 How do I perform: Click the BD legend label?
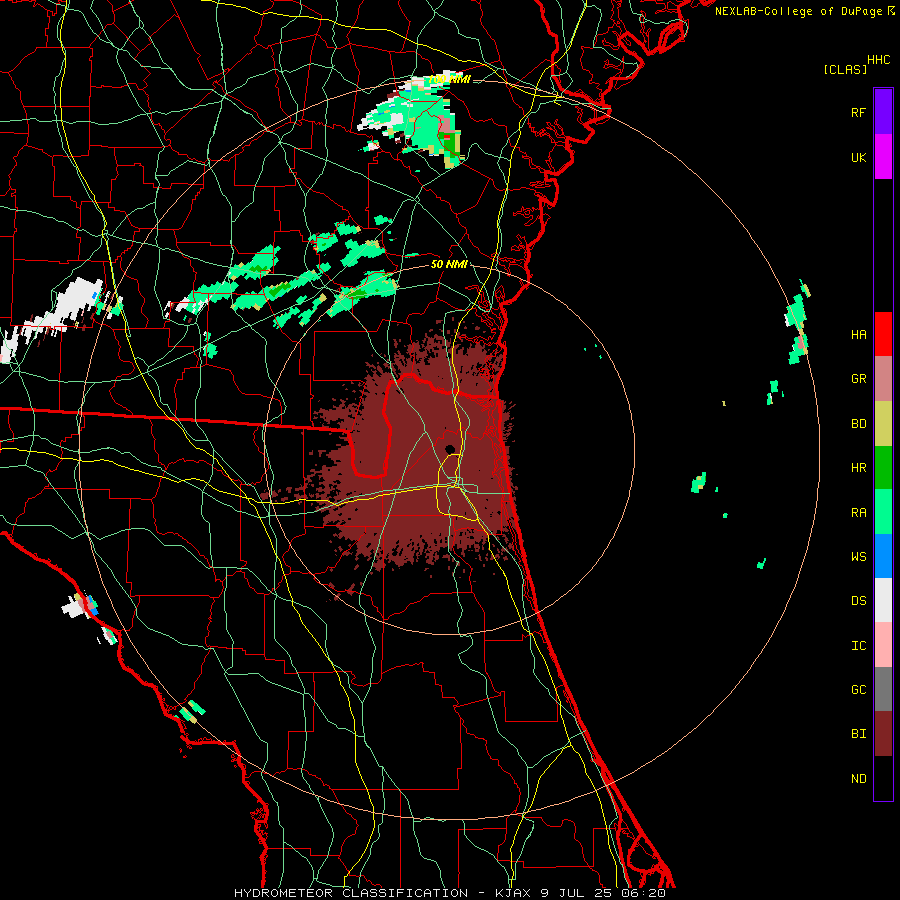click(x=858, y=424)
